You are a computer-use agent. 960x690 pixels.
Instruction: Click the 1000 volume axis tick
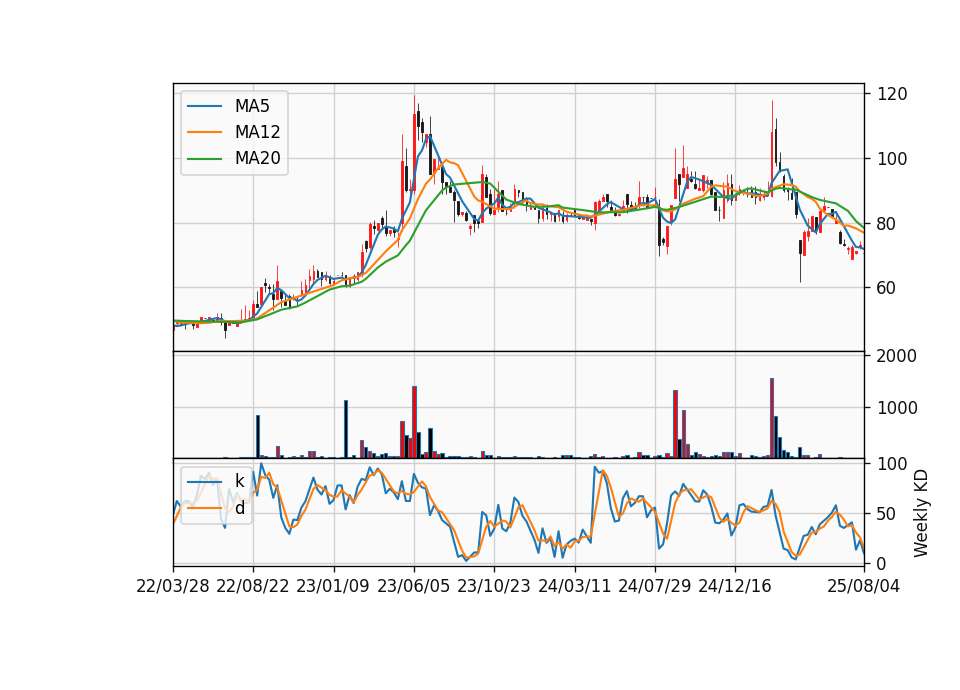point(897,408)
